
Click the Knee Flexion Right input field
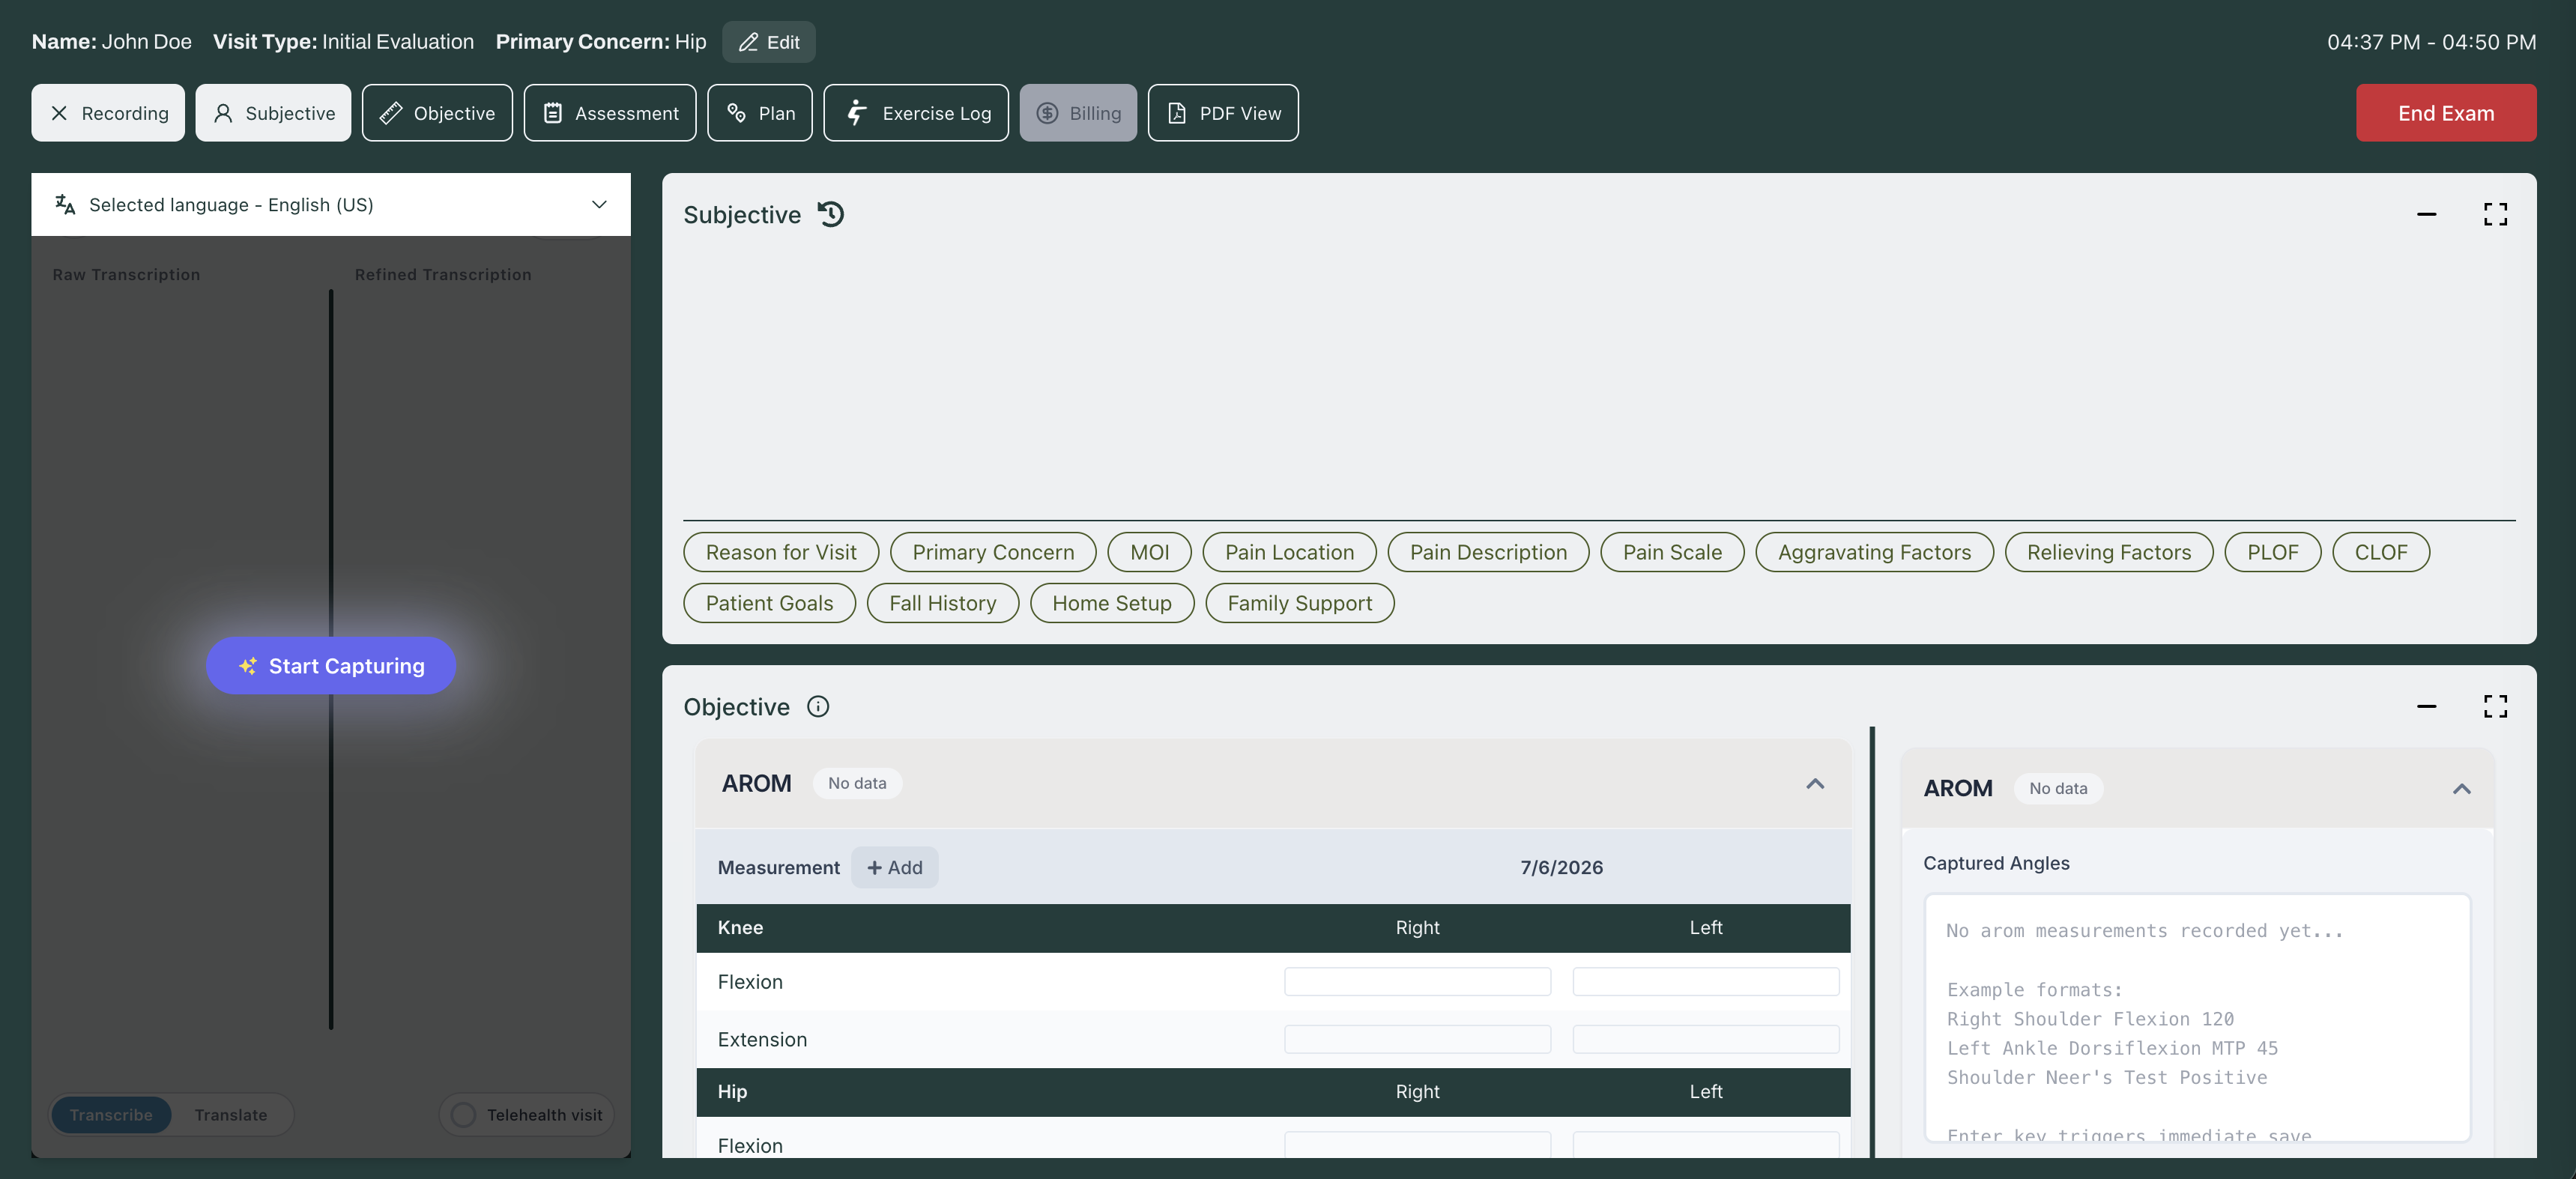click(1417, 981)
